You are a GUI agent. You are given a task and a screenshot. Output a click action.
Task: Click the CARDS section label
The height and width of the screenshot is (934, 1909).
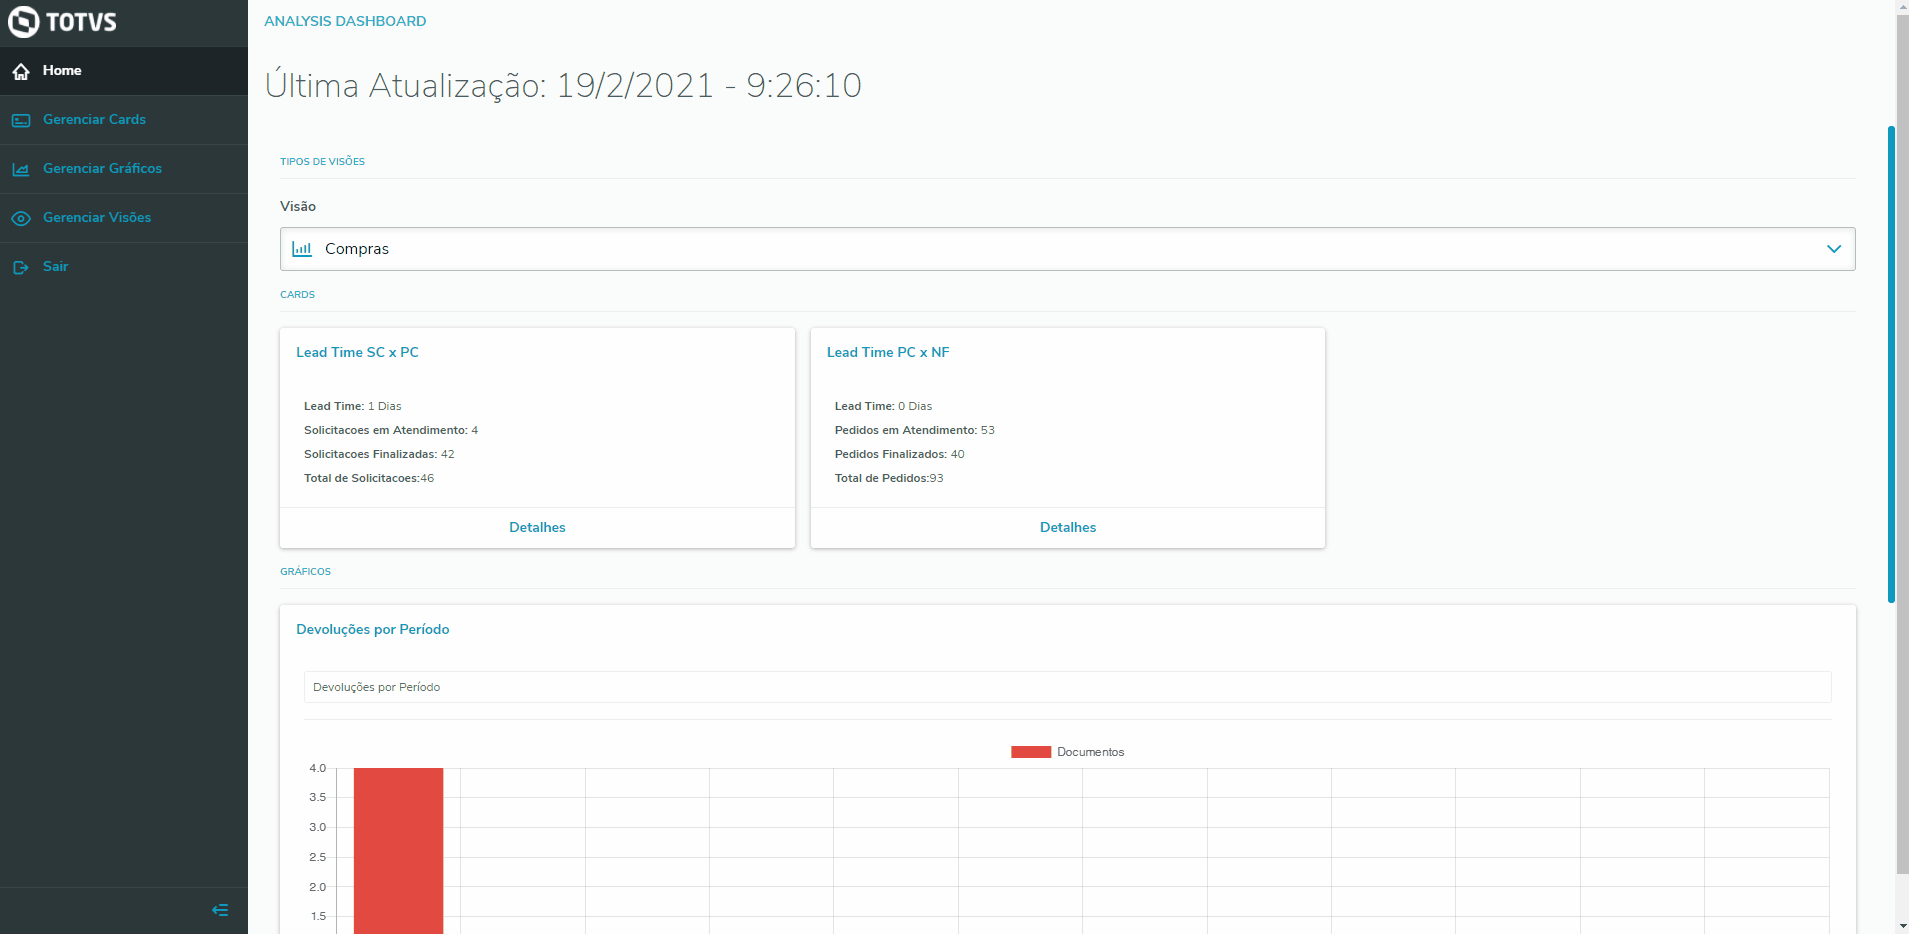(x=297, y=295)
